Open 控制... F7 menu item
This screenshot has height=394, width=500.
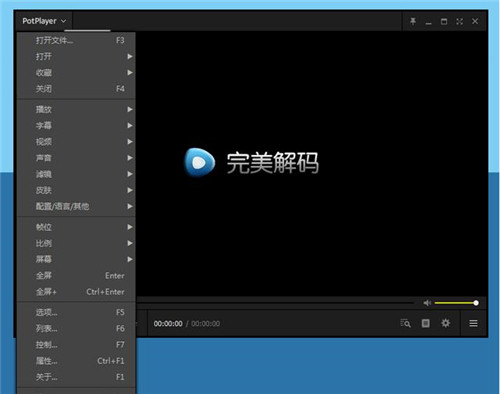coord(76,344)
